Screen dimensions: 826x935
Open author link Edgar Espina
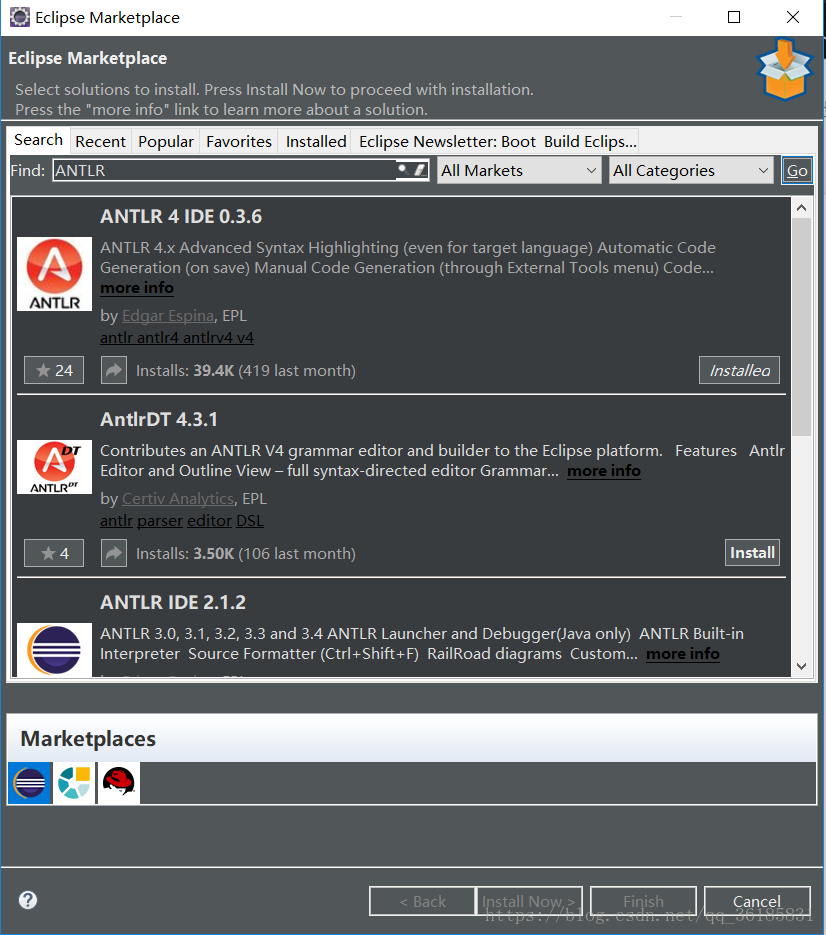[x=168, y=315]
